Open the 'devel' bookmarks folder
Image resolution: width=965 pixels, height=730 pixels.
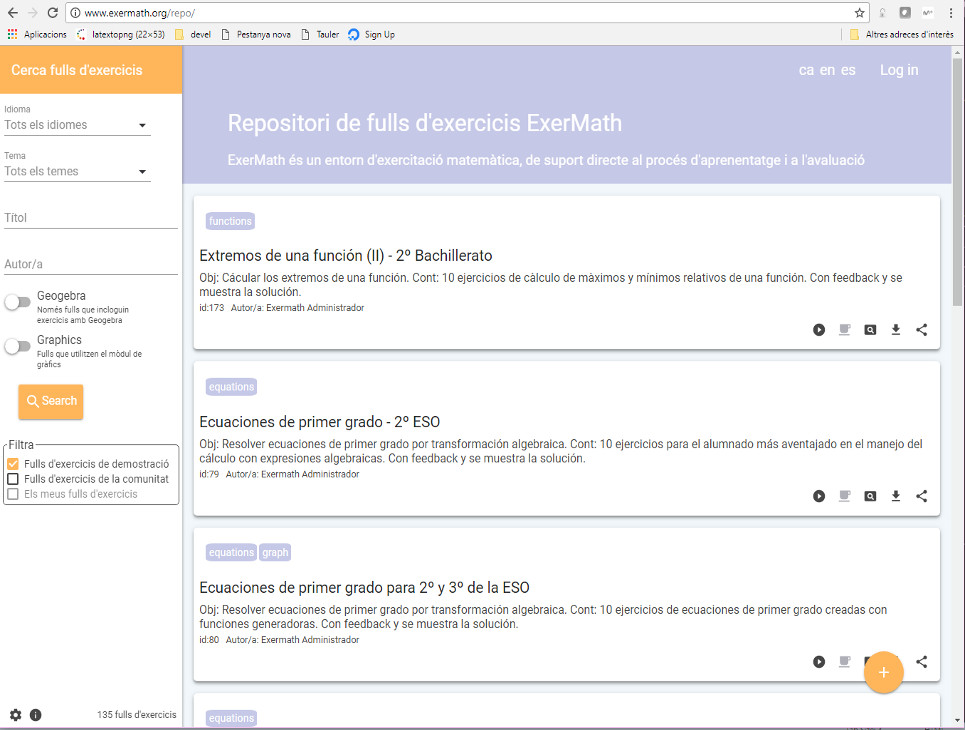pyautogui.click(x=193, y=34)
